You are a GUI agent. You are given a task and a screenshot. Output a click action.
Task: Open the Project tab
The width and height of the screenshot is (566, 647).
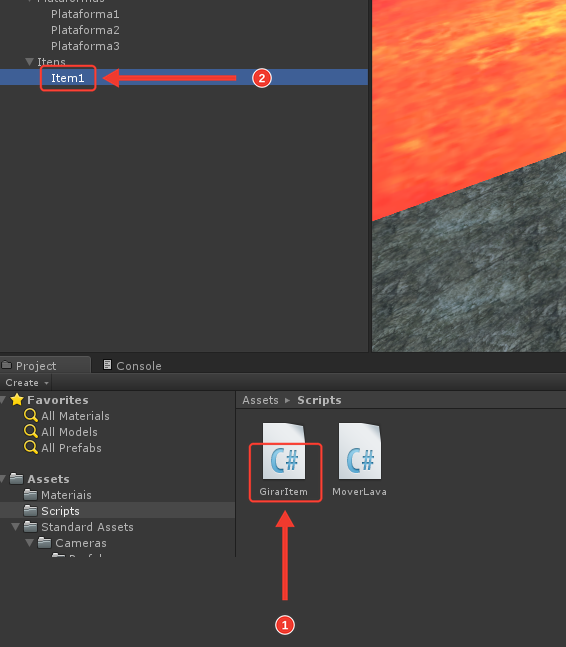coord(45,366)
